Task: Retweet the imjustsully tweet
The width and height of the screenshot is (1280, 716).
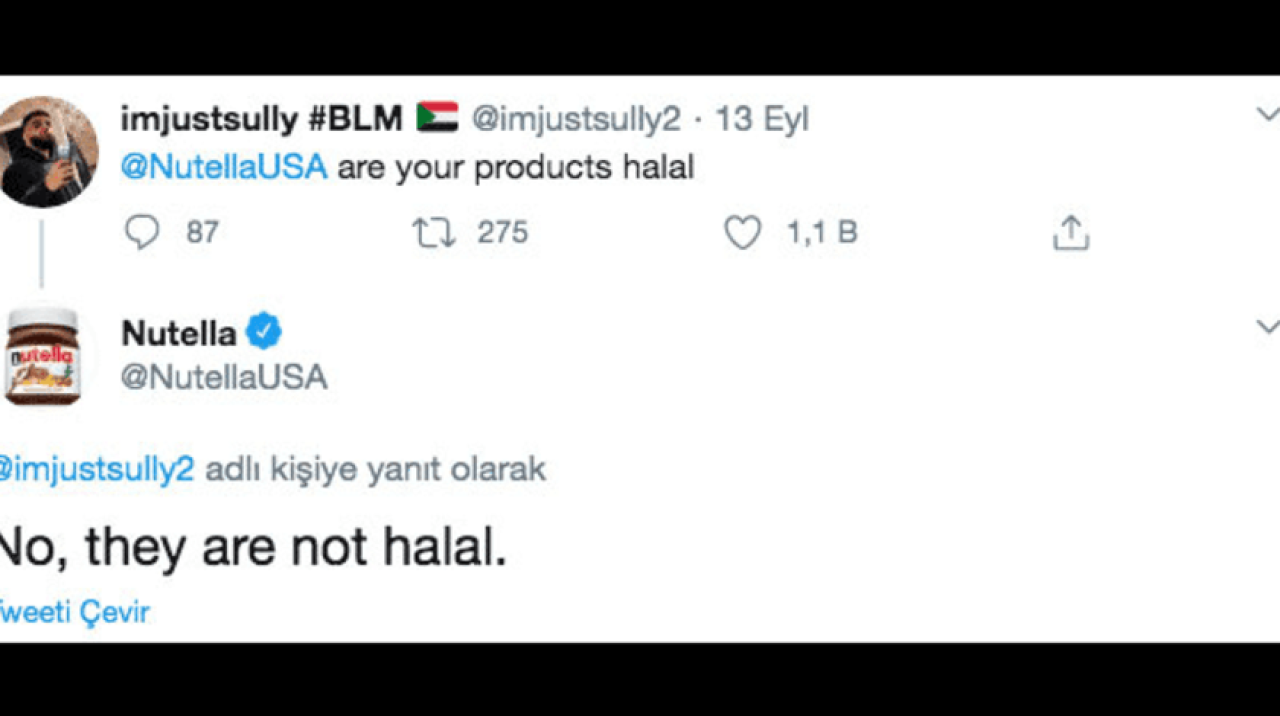Action: (x=434, y=232)
